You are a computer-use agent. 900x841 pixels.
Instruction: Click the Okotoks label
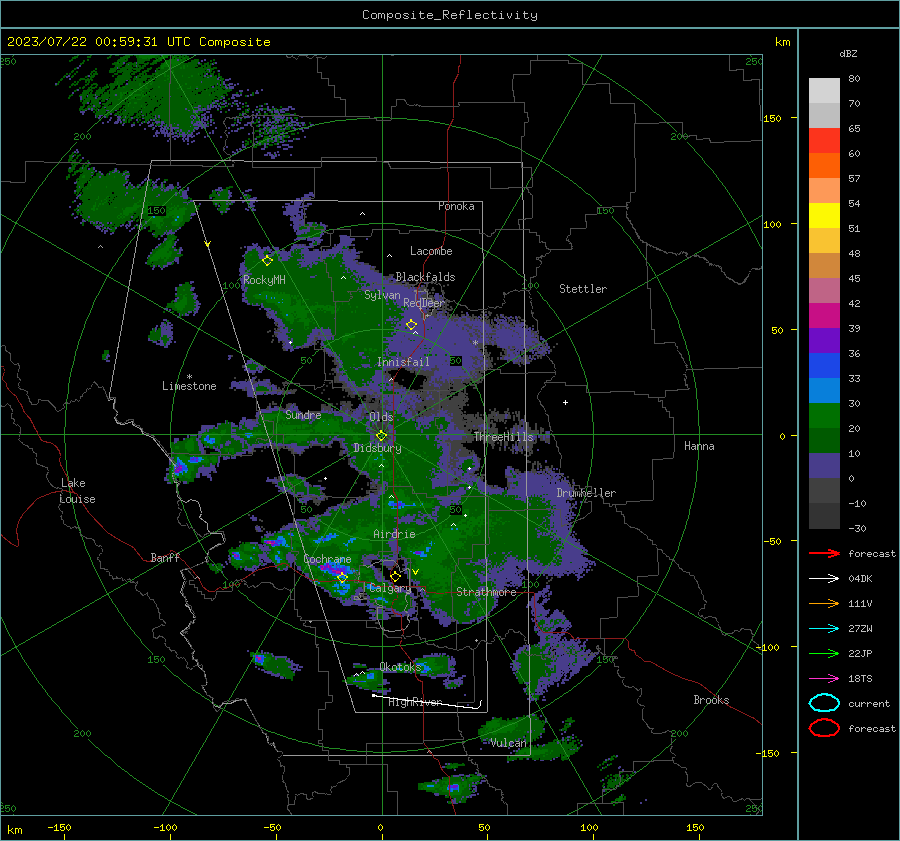[x=400, y=667]
